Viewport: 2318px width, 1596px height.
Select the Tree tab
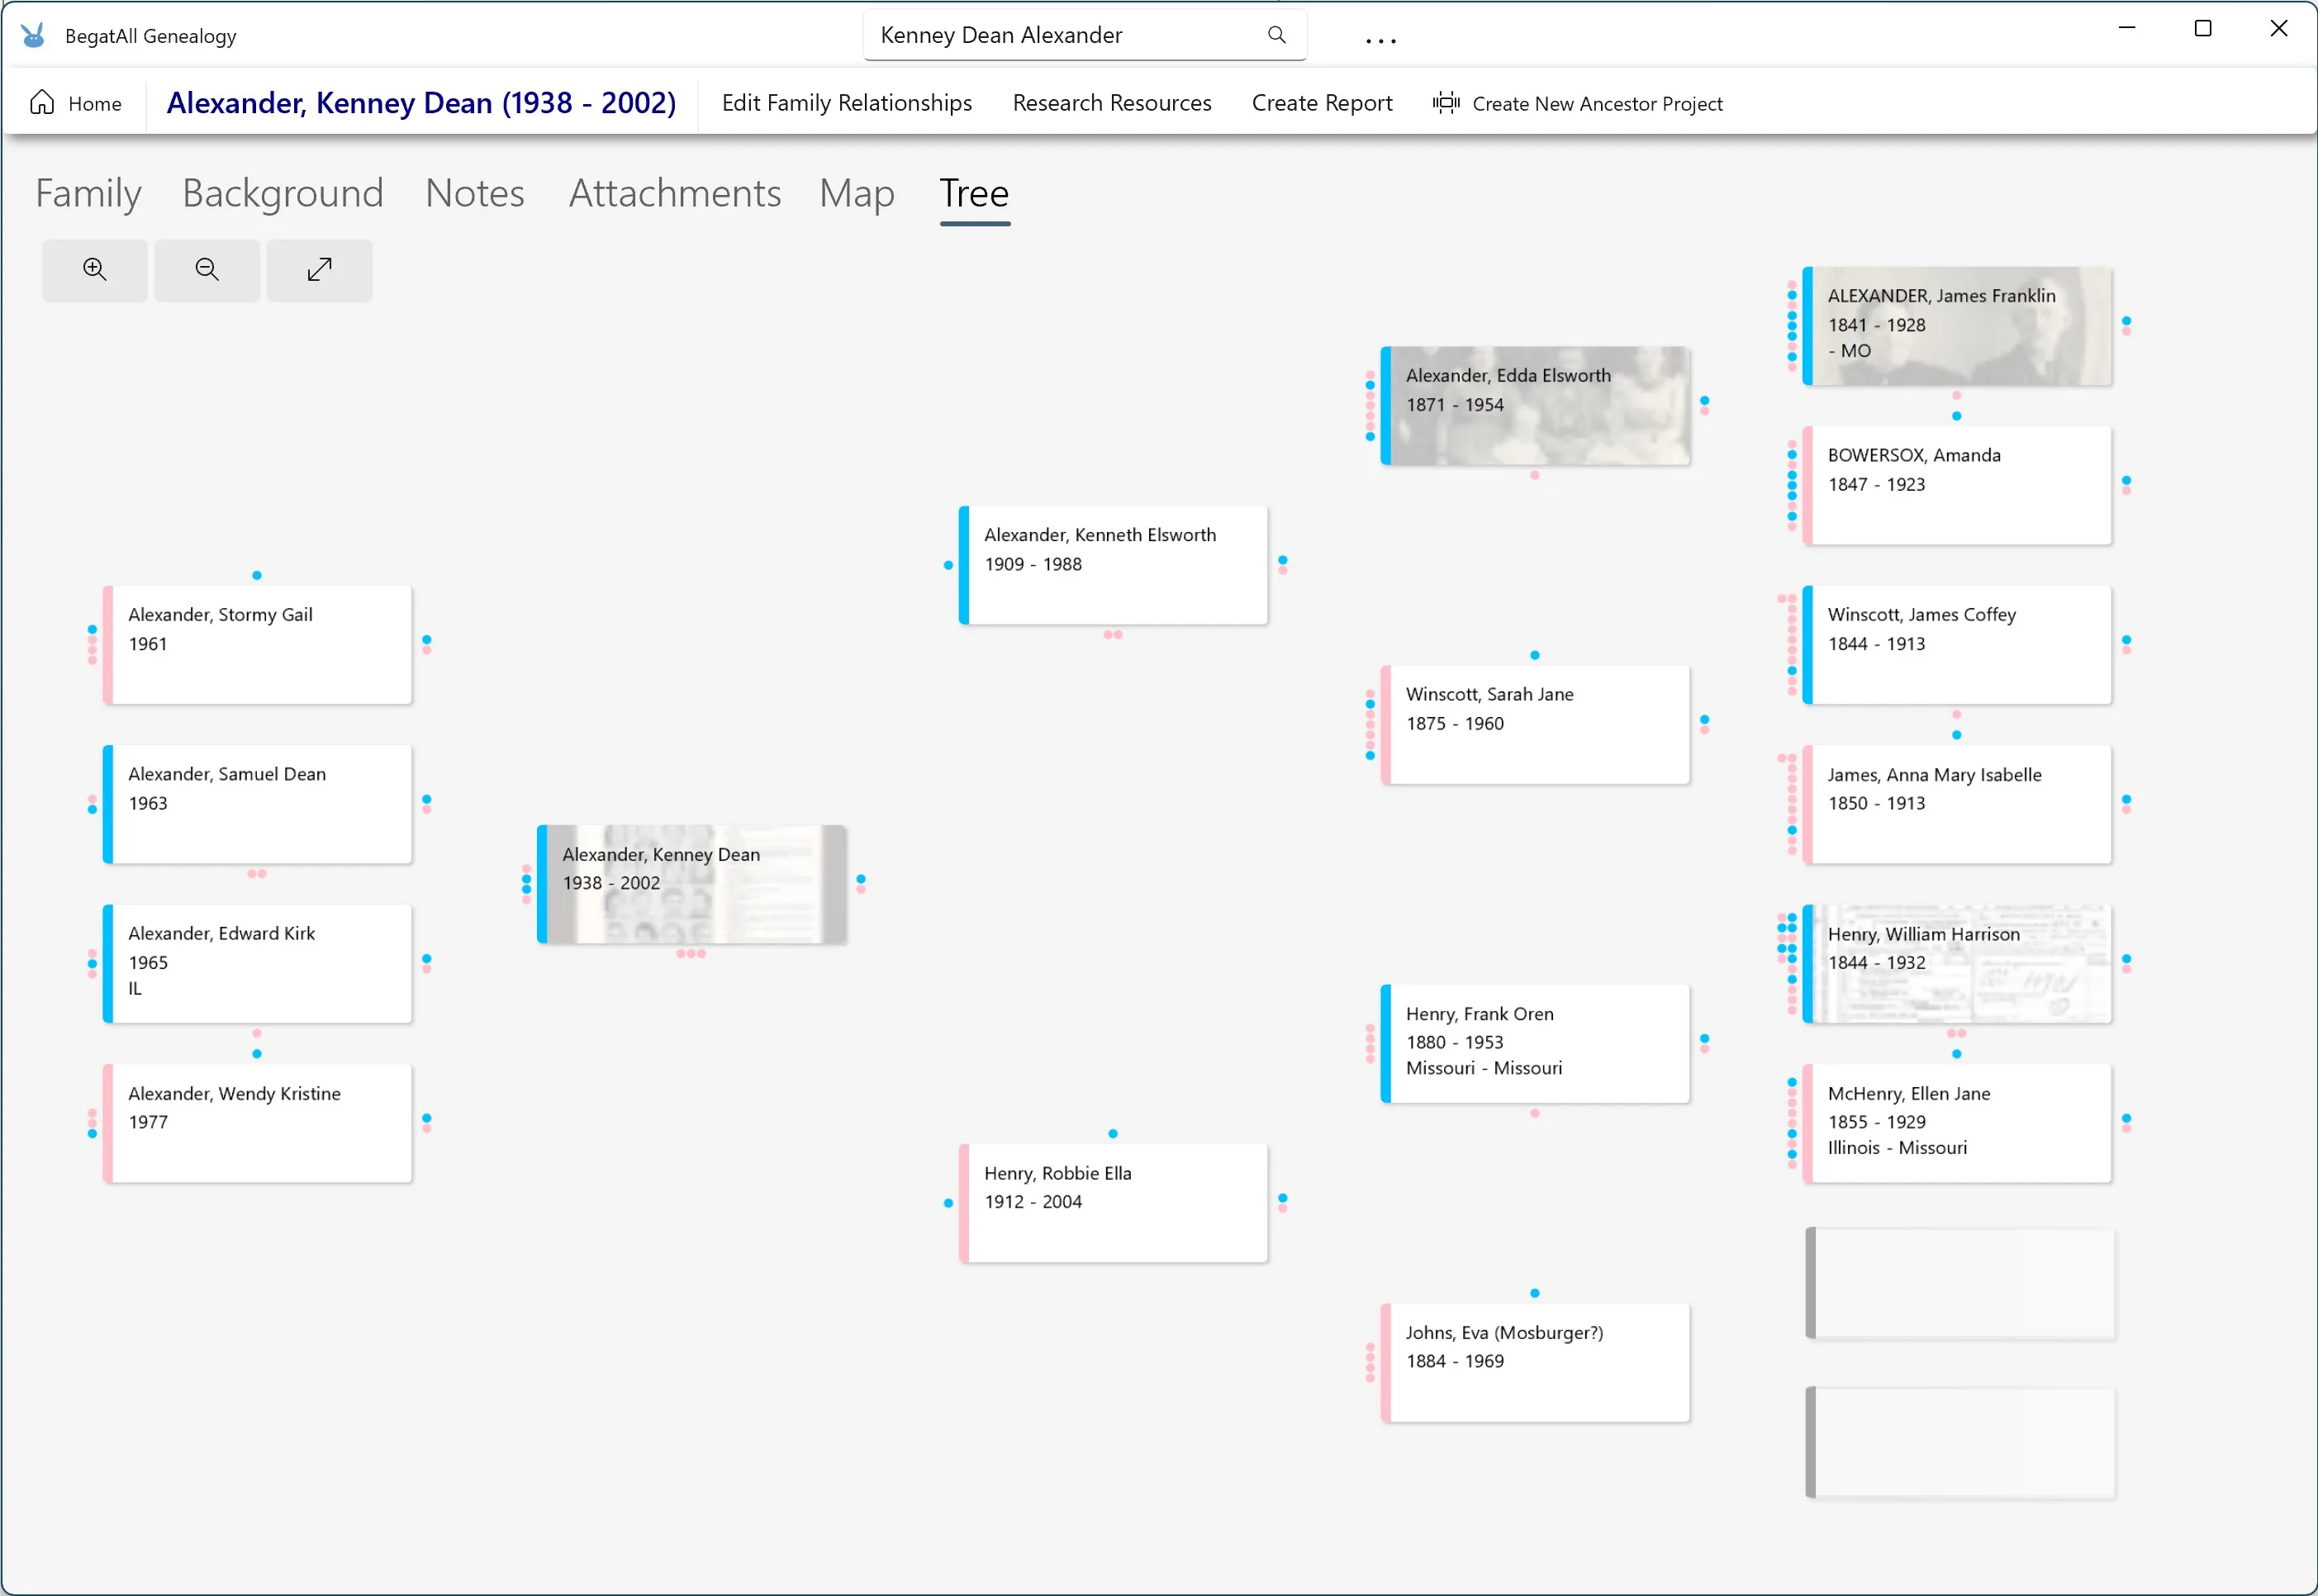coord(975,194)
